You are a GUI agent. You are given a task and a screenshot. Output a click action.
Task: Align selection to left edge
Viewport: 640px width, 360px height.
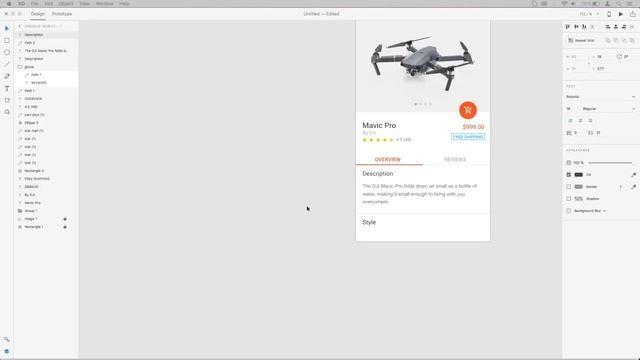coord(608,27)
